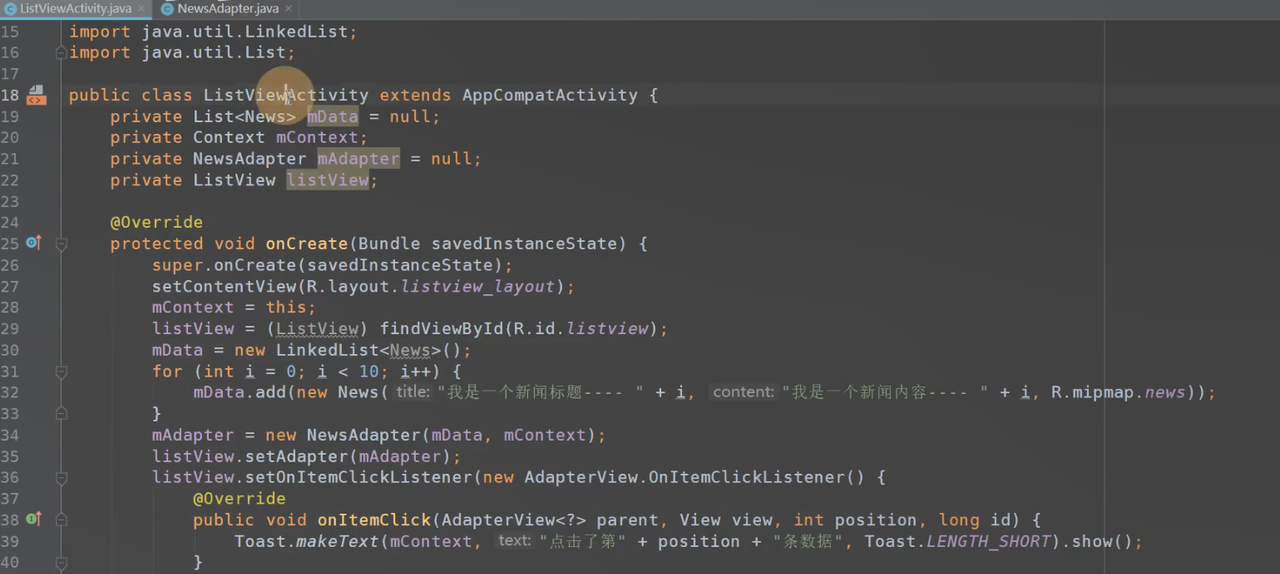1280x574 pixels.
Task: Click the onCreate method name
Action: point(306,243)
